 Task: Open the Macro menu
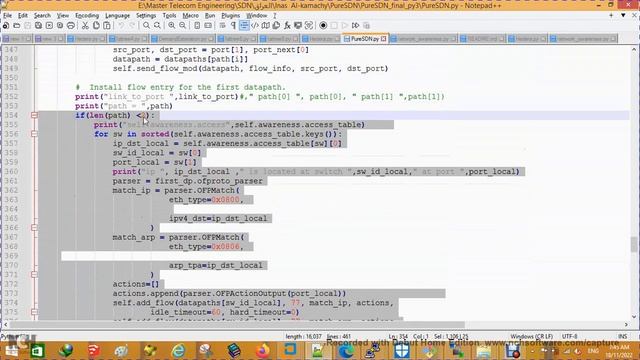click(x=190, y=16)
